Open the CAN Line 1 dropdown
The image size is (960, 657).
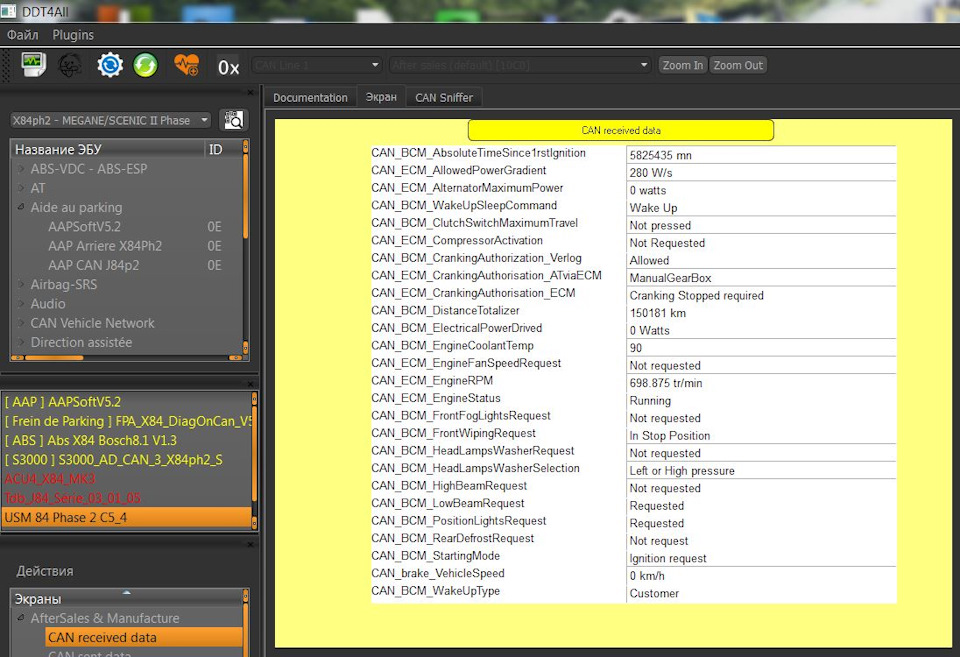(317, 65)
